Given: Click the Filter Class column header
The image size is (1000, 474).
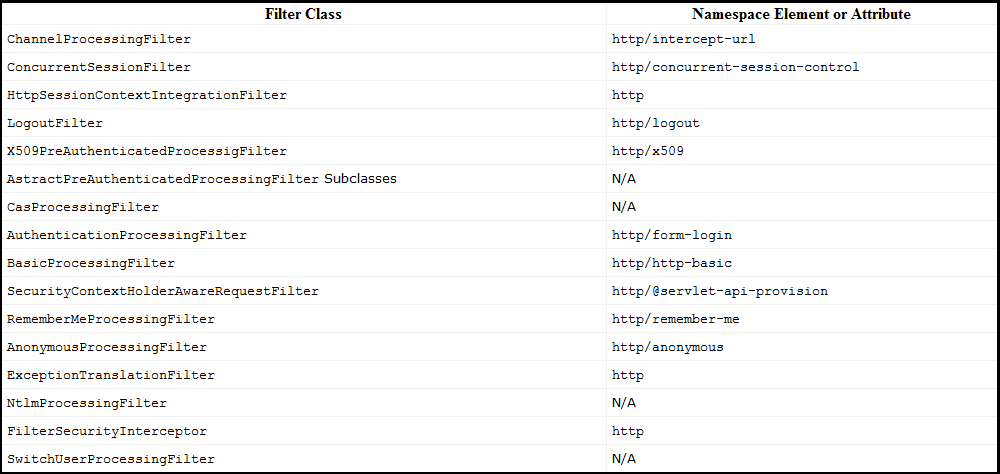Looking at the screenshot, I should (x=303, y=15).
